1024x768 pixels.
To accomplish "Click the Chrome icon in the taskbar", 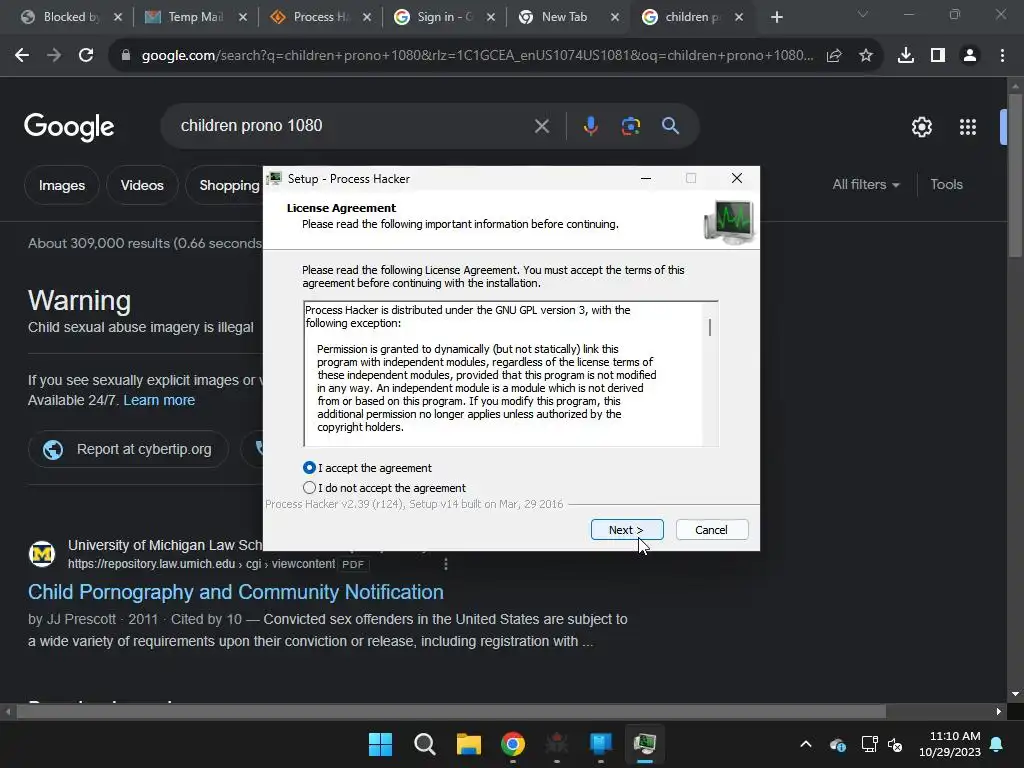I will pos(513,744).
